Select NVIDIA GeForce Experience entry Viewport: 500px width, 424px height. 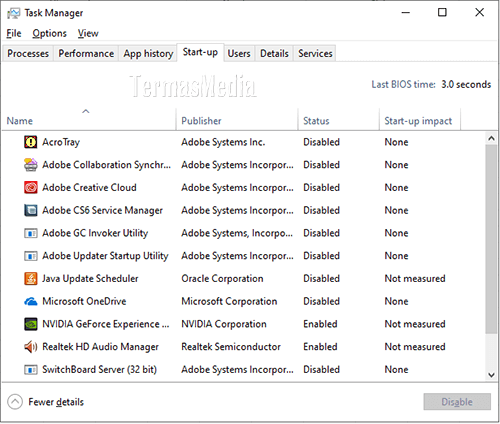coord(106,324)
